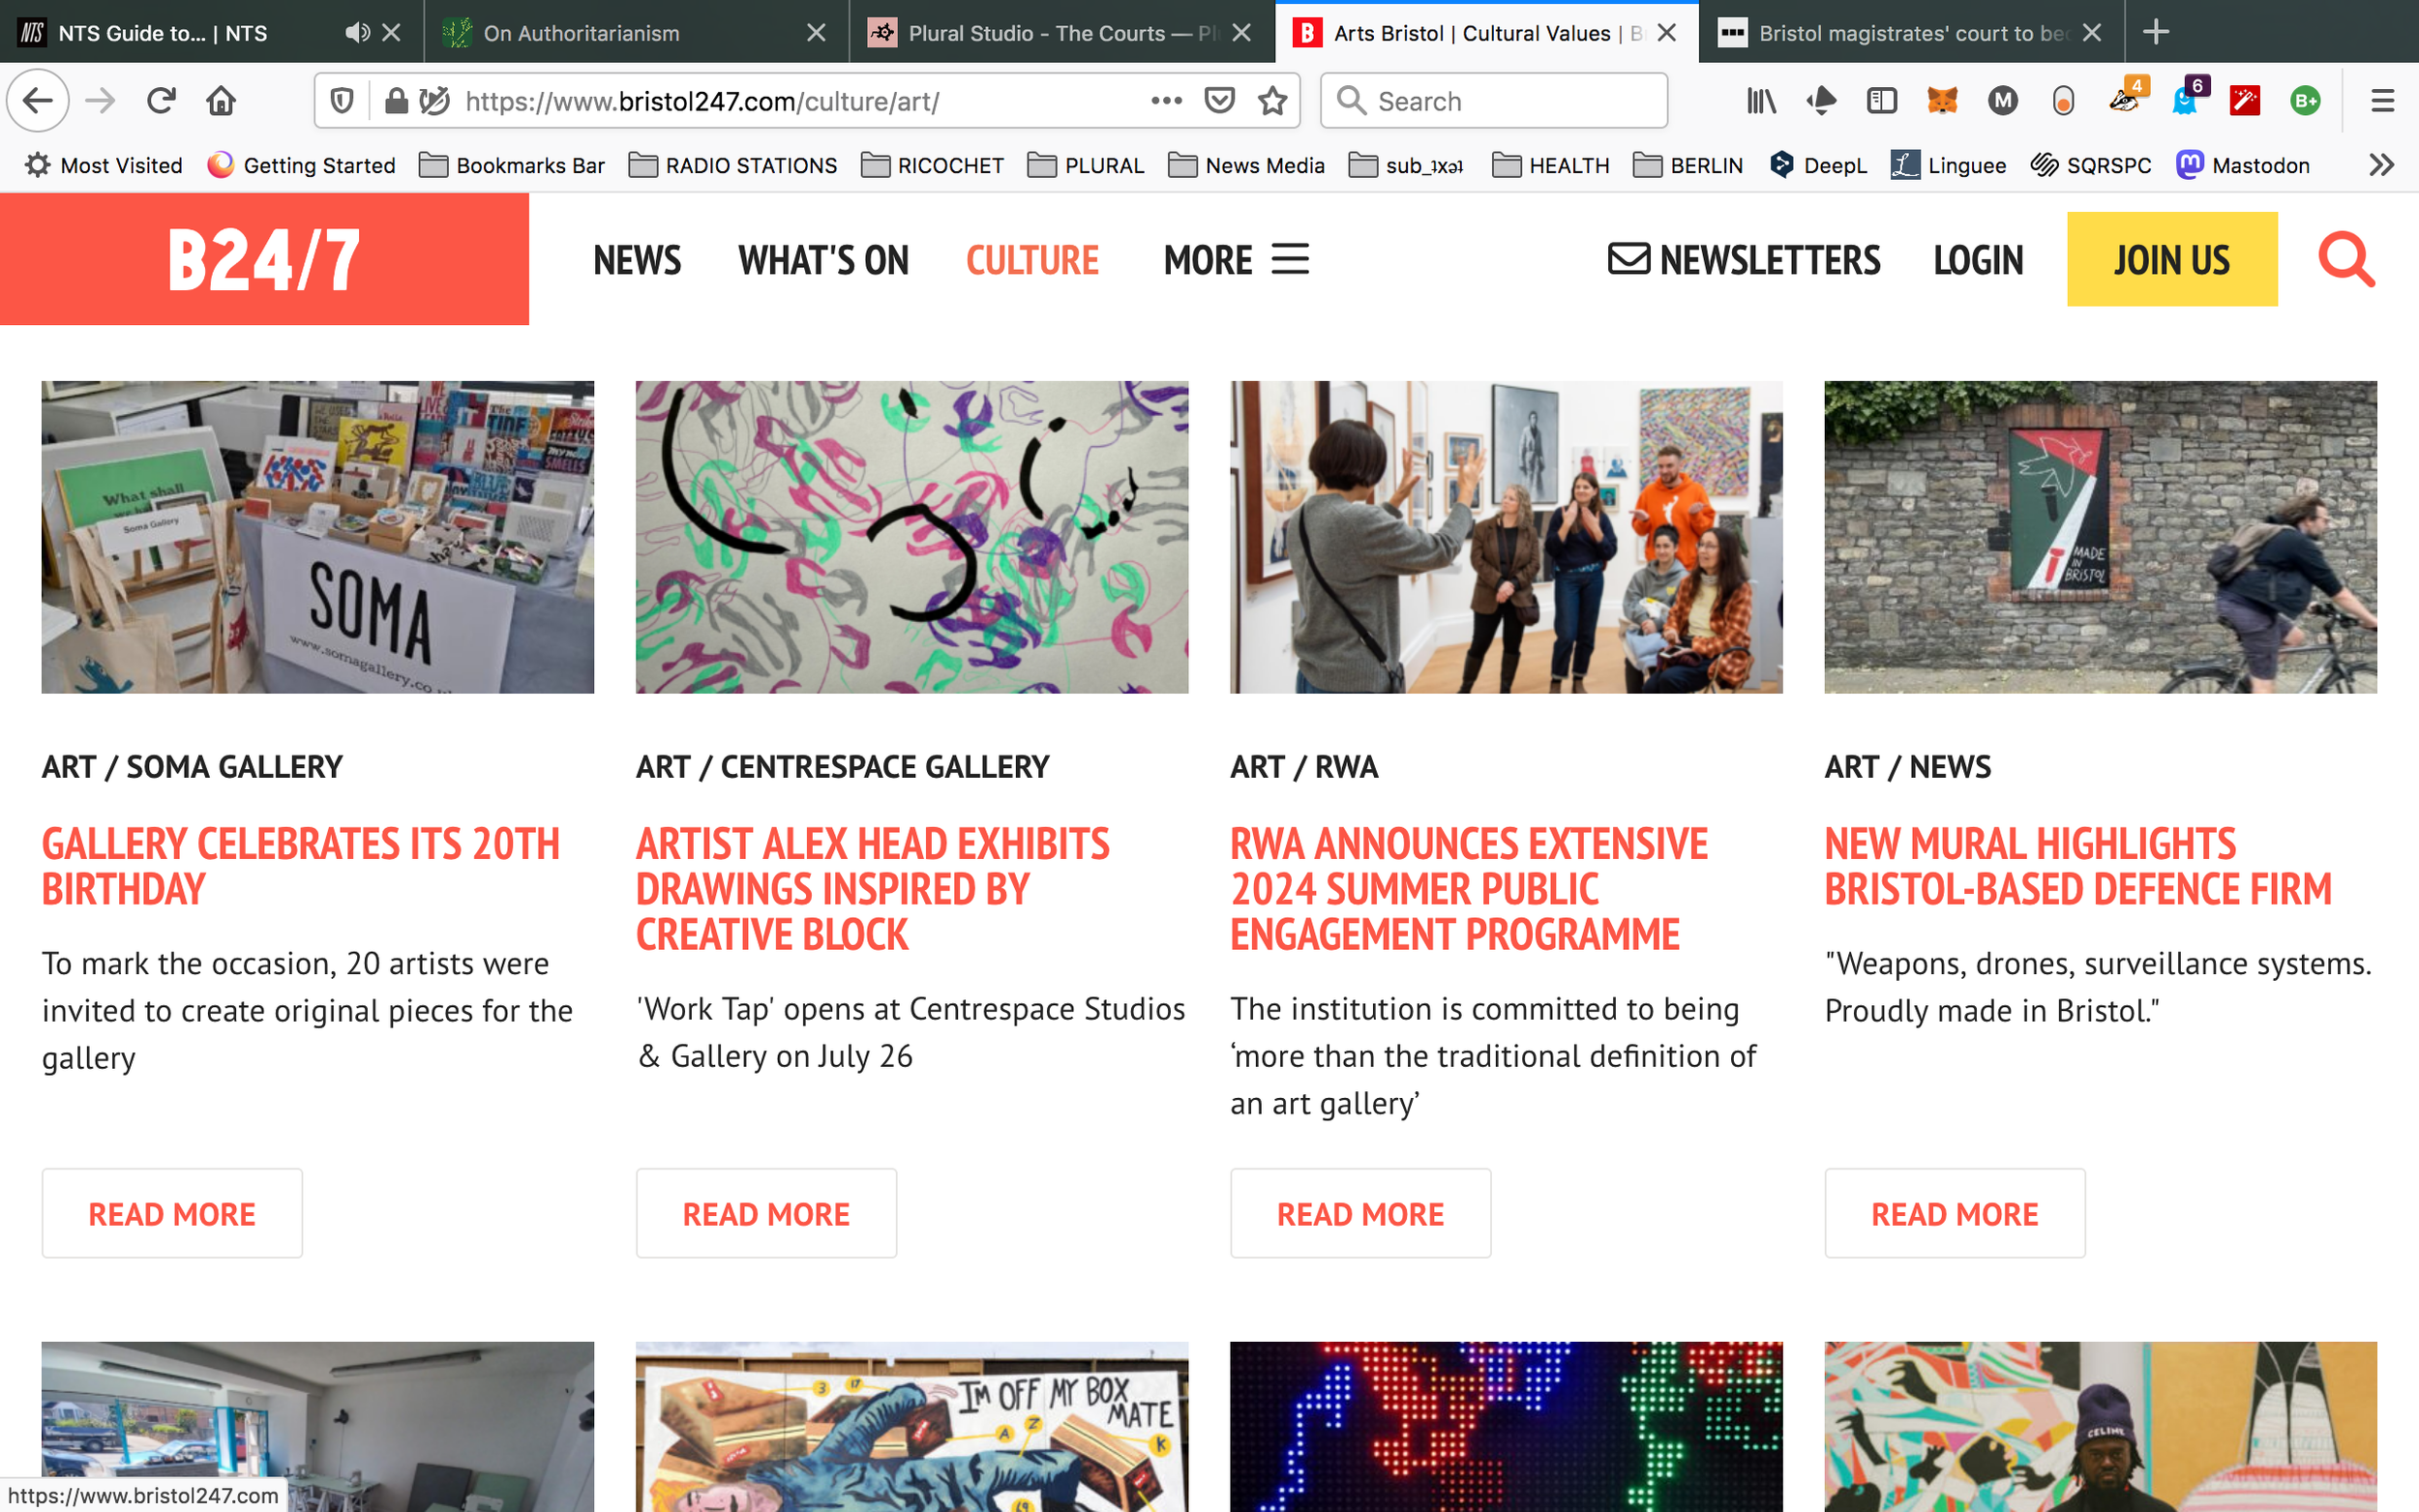2419x1512 pixels.
Task: Reload the current page
Action: [x=161, y=101]
